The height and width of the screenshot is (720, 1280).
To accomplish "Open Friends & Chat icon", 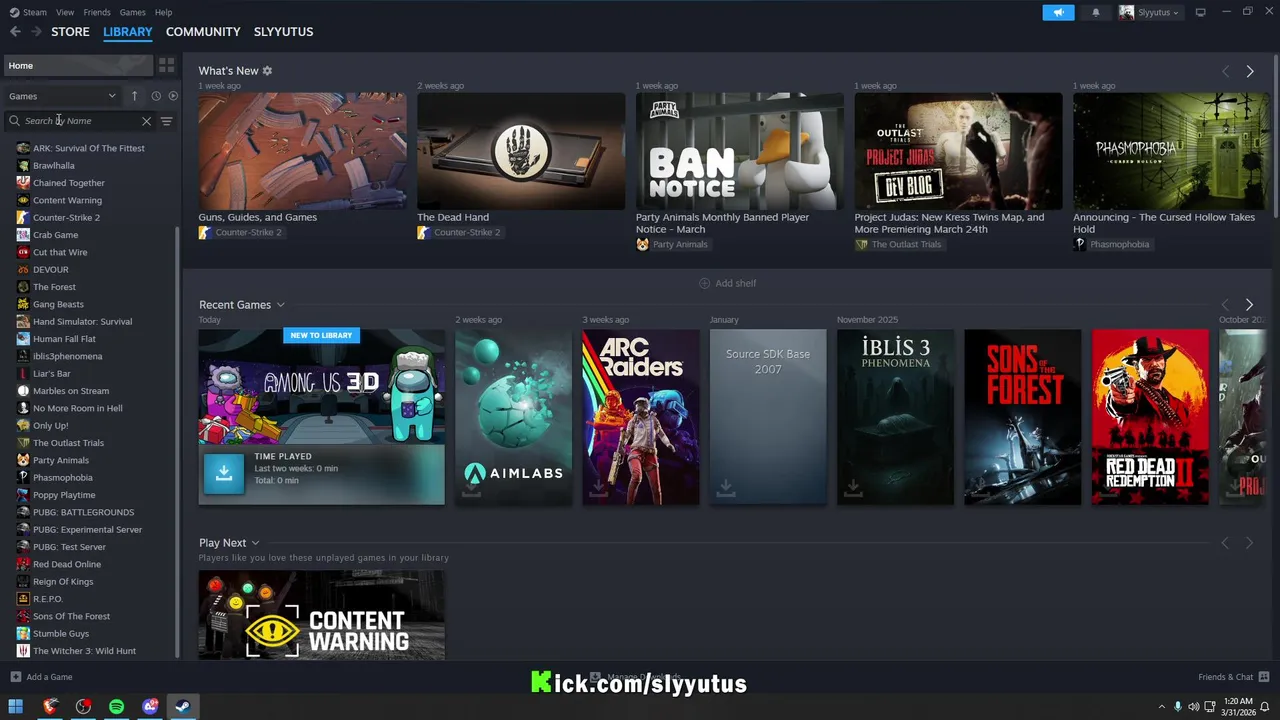I will (x=1265, y=677).
